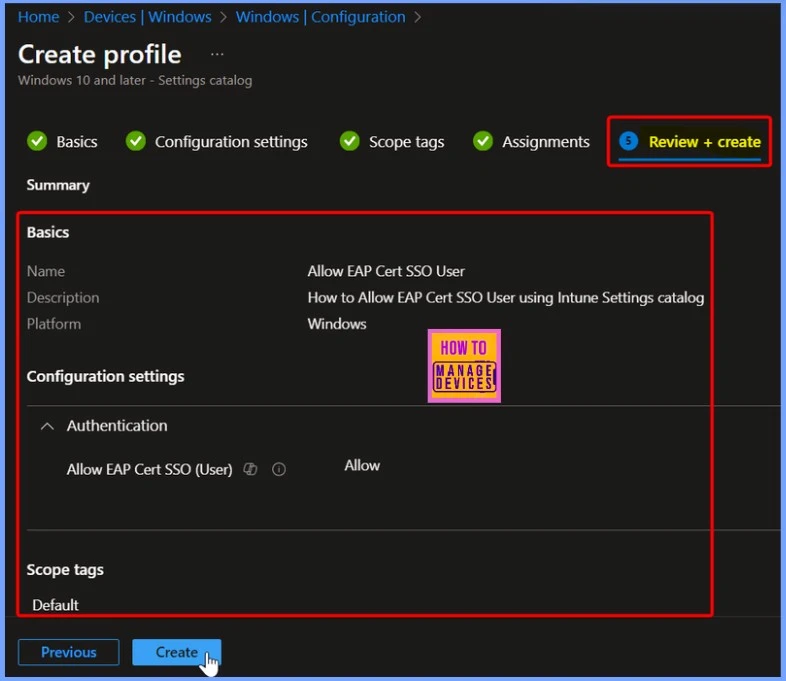The height and width of the screenshot is (681, 786).
Task: Click the Authentication category label
Action: [x=117, y=426]
